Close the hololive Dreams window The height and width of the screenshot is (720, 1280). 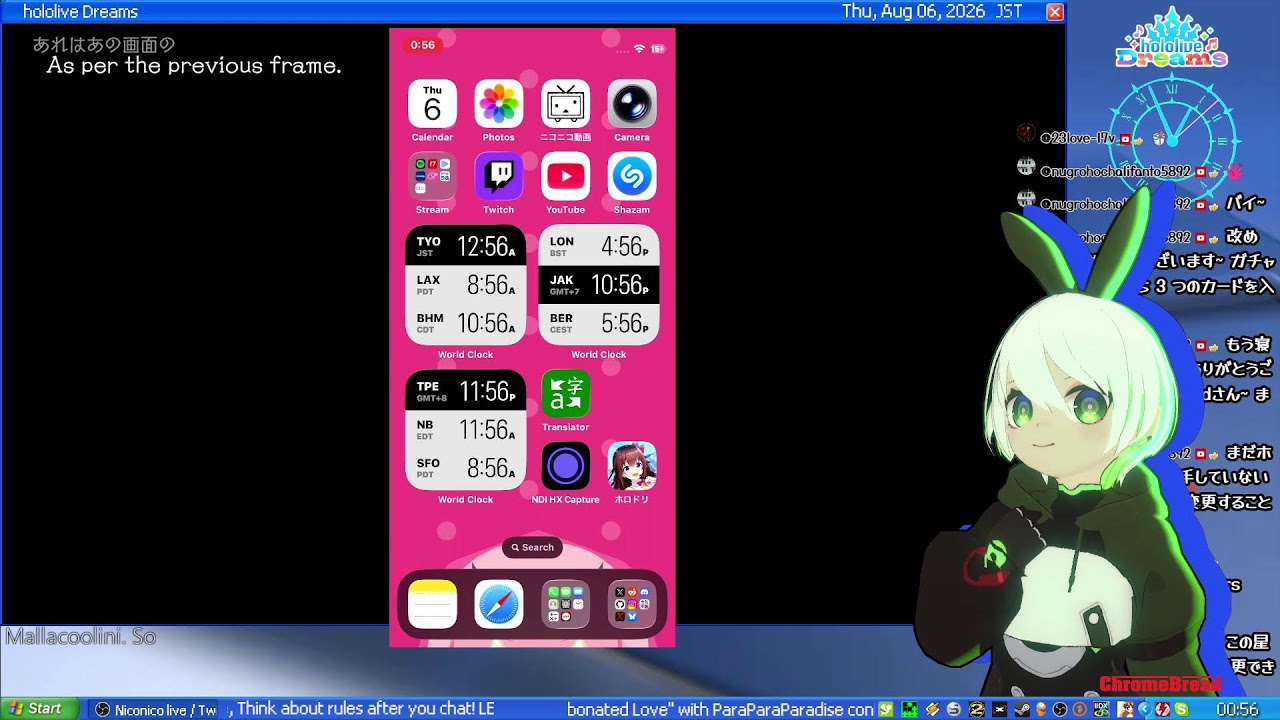(1054, 12)
